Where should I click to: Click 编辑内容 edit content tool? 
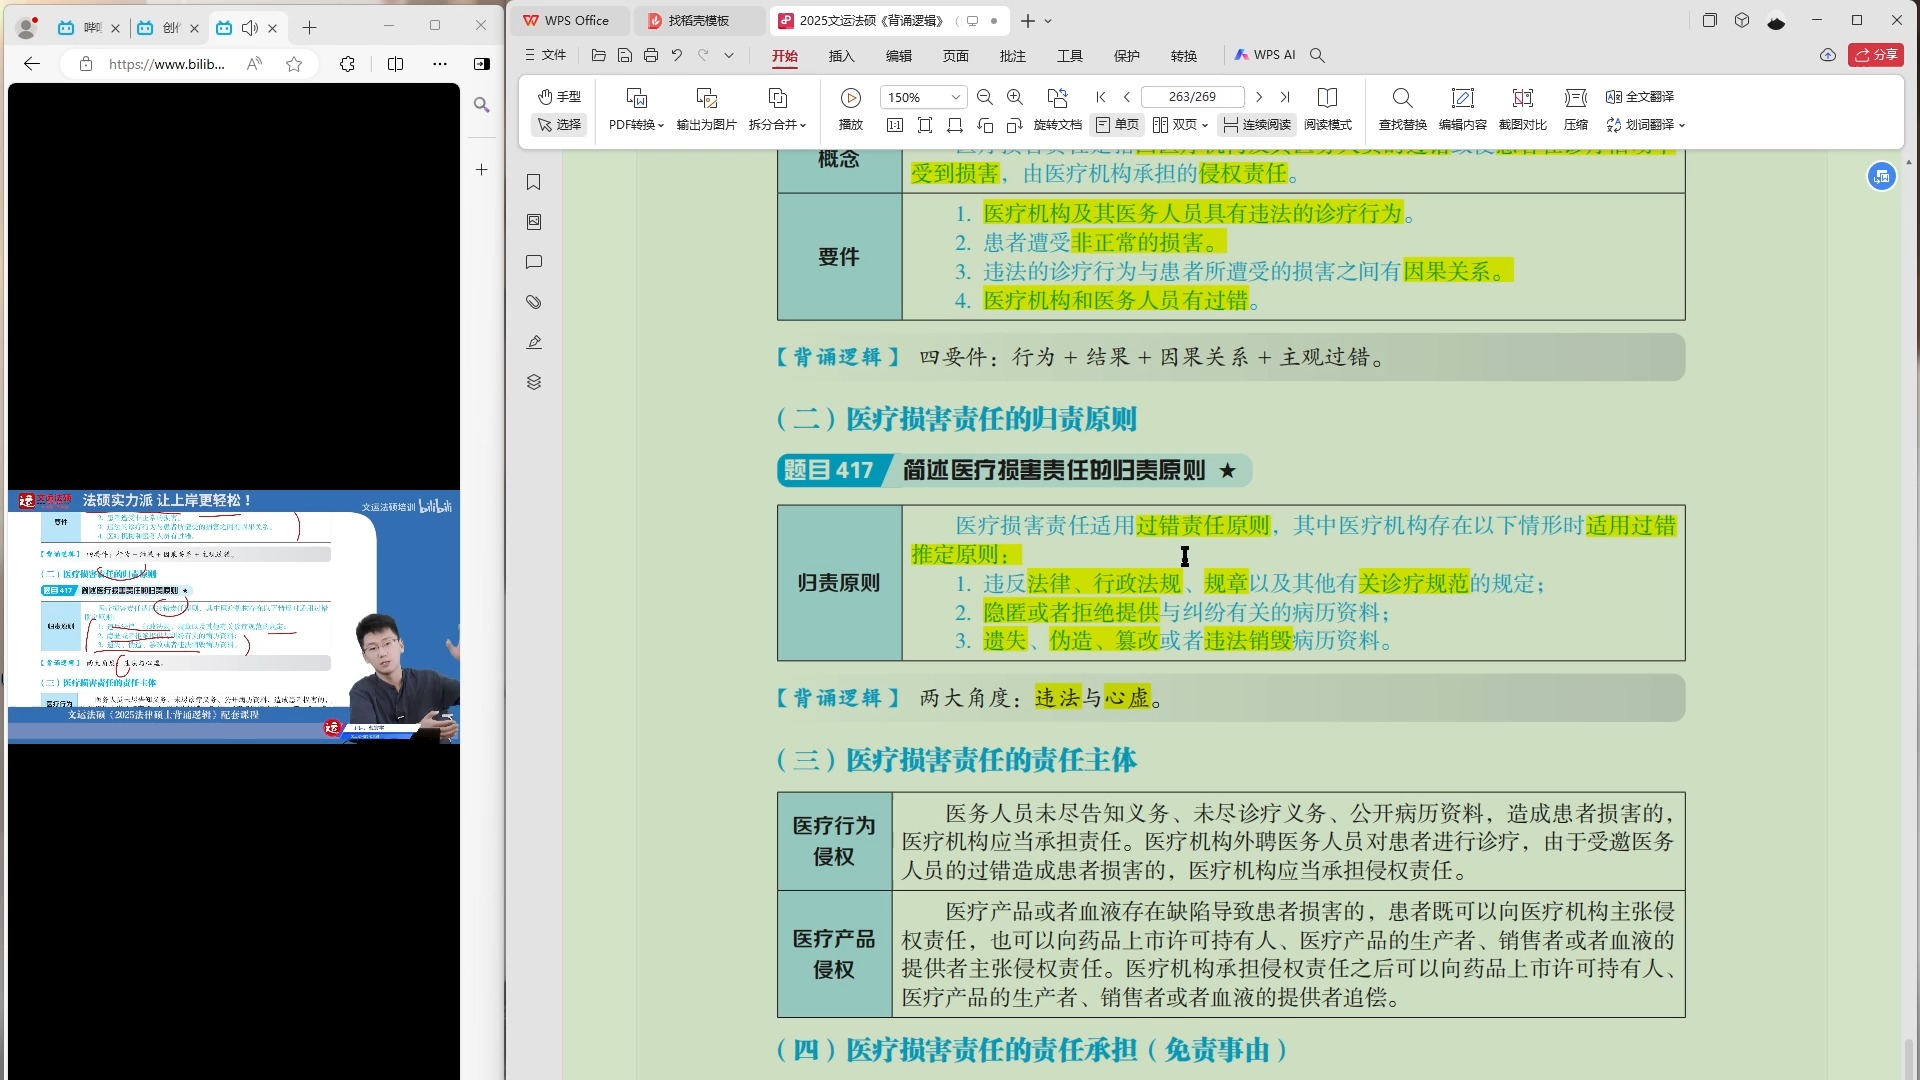(x=1463, y=109)
